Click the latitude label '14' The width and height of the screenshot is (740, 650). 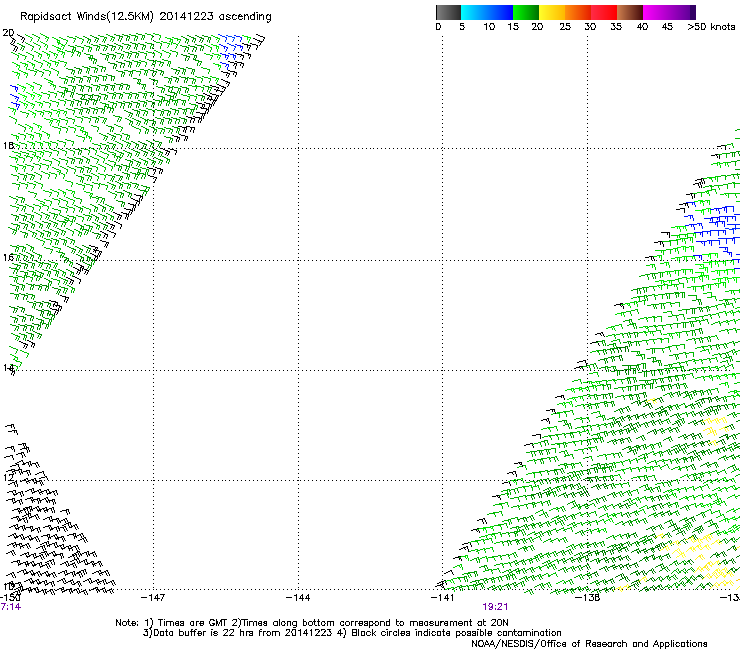pos(8,368)
